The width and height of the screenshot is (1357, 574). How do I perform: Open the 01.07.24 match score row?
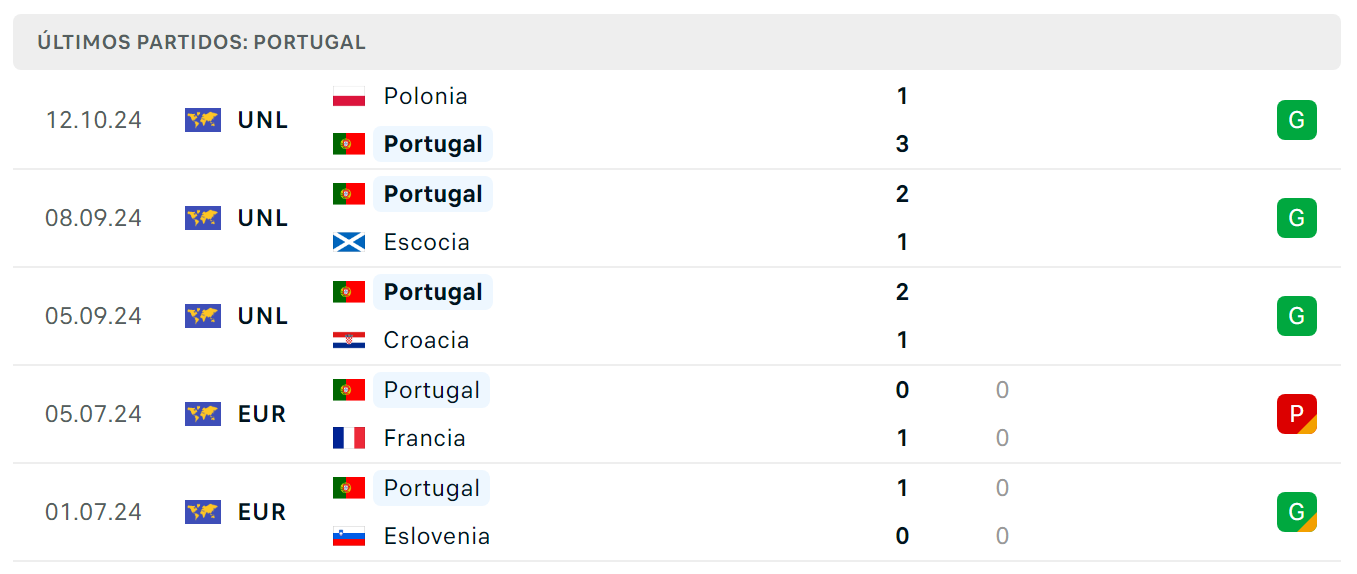tap(677, 512)
